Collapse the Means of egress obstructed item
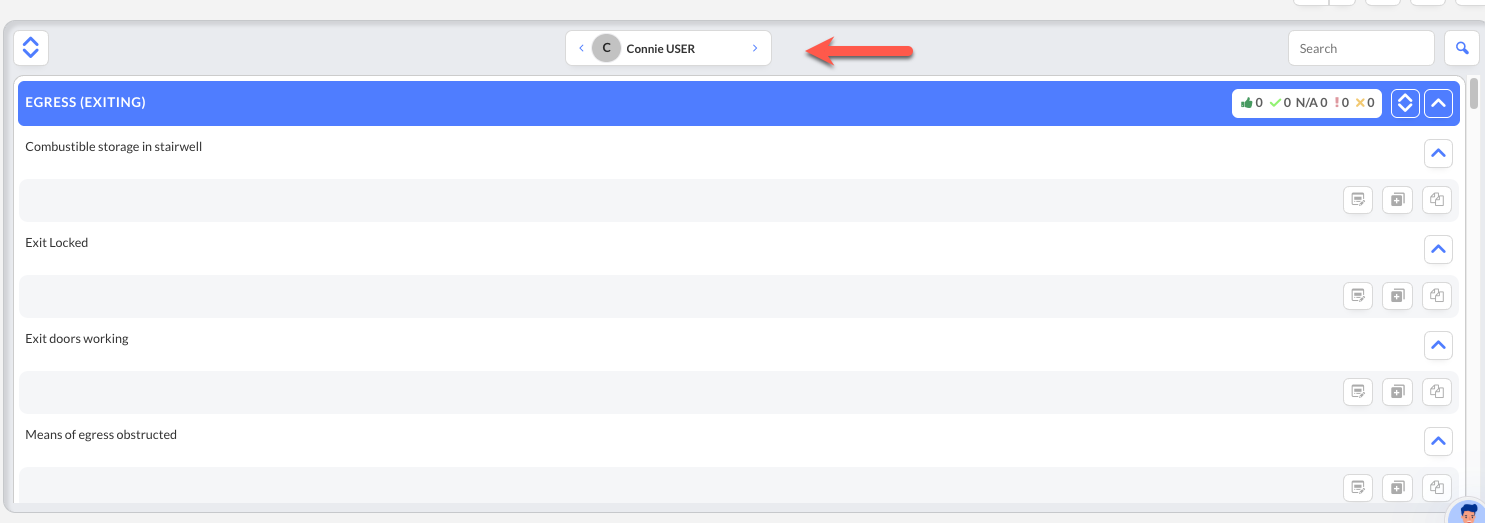The image size is (1485, 523). [x=1438, y=441]
